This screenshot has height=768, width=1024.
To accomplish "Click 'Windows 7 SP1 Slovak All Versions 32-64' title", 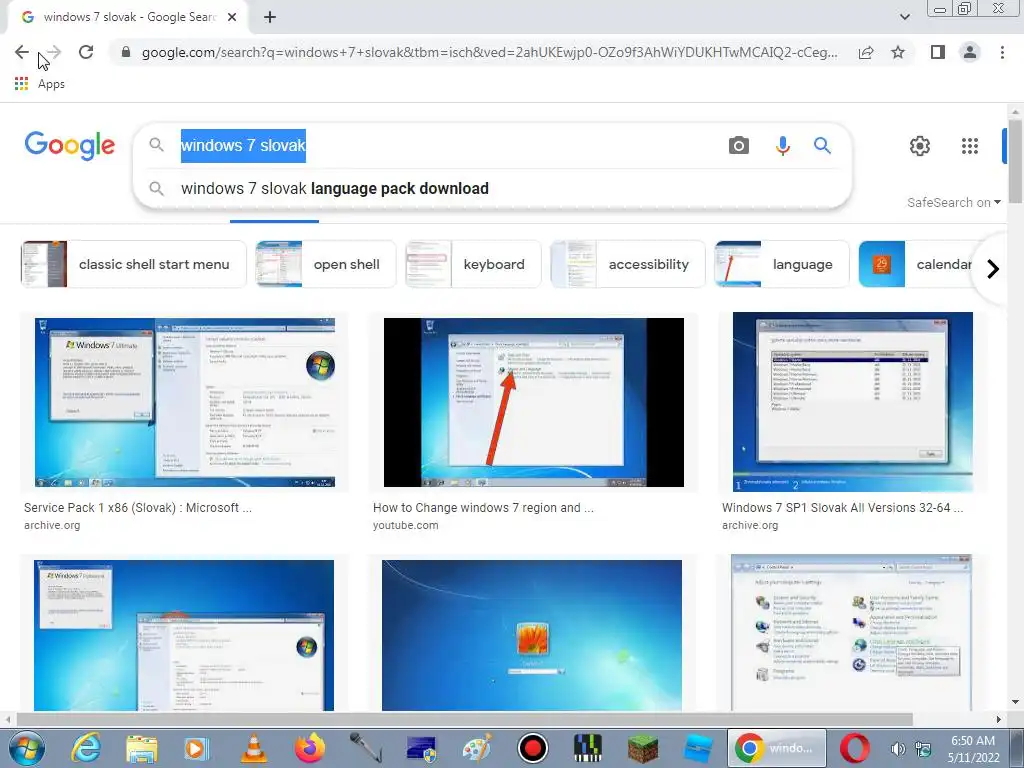I will (x=842, y=507).
